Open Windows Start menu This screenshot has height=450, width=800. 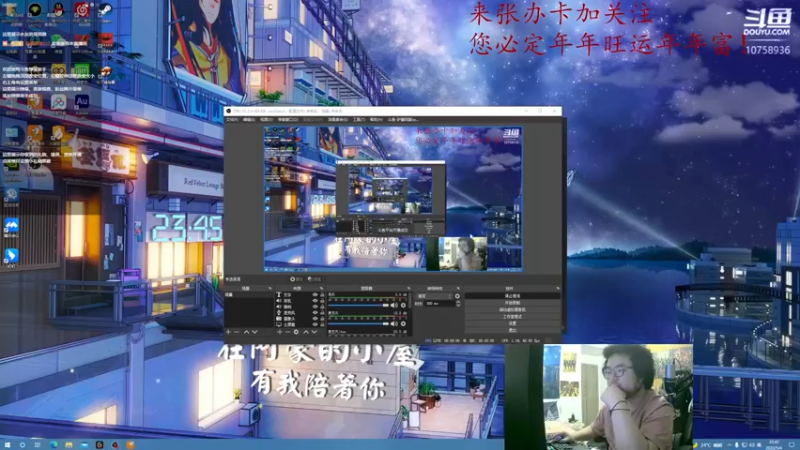(7, 445)
